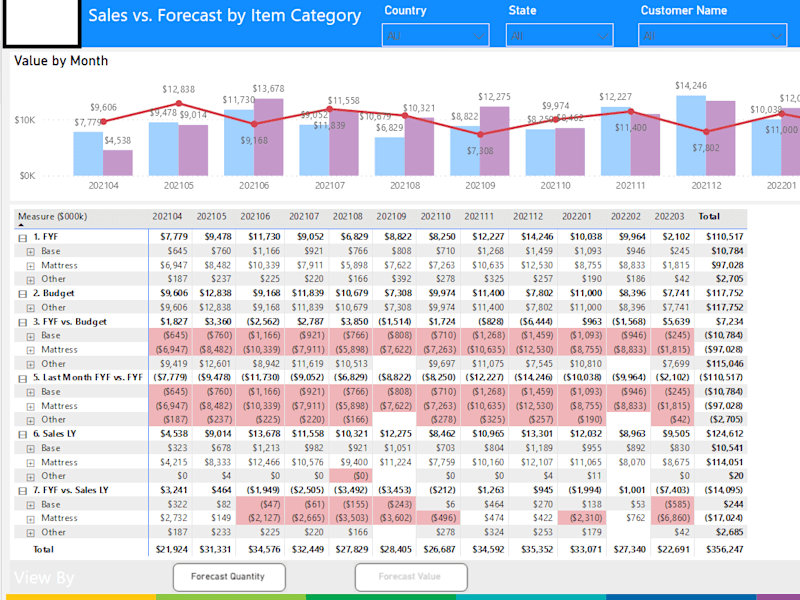Sort by Measure ($000k) column header
Screen dimensions: 800x600
point(53,216)
